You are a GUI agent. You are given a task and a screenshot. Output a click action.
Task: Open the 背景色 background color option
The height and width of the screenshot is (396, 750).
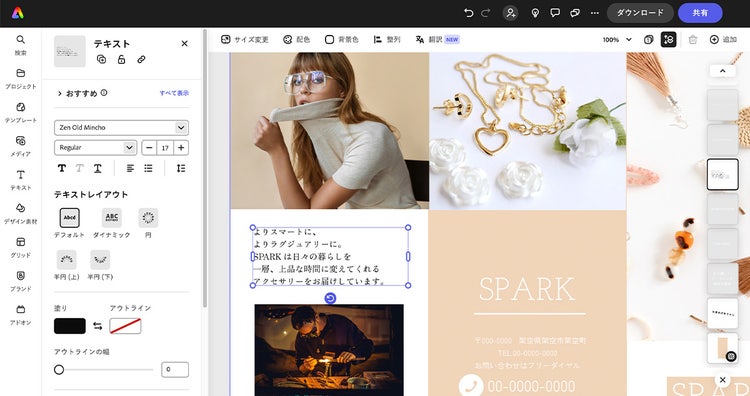pos(342,40)
